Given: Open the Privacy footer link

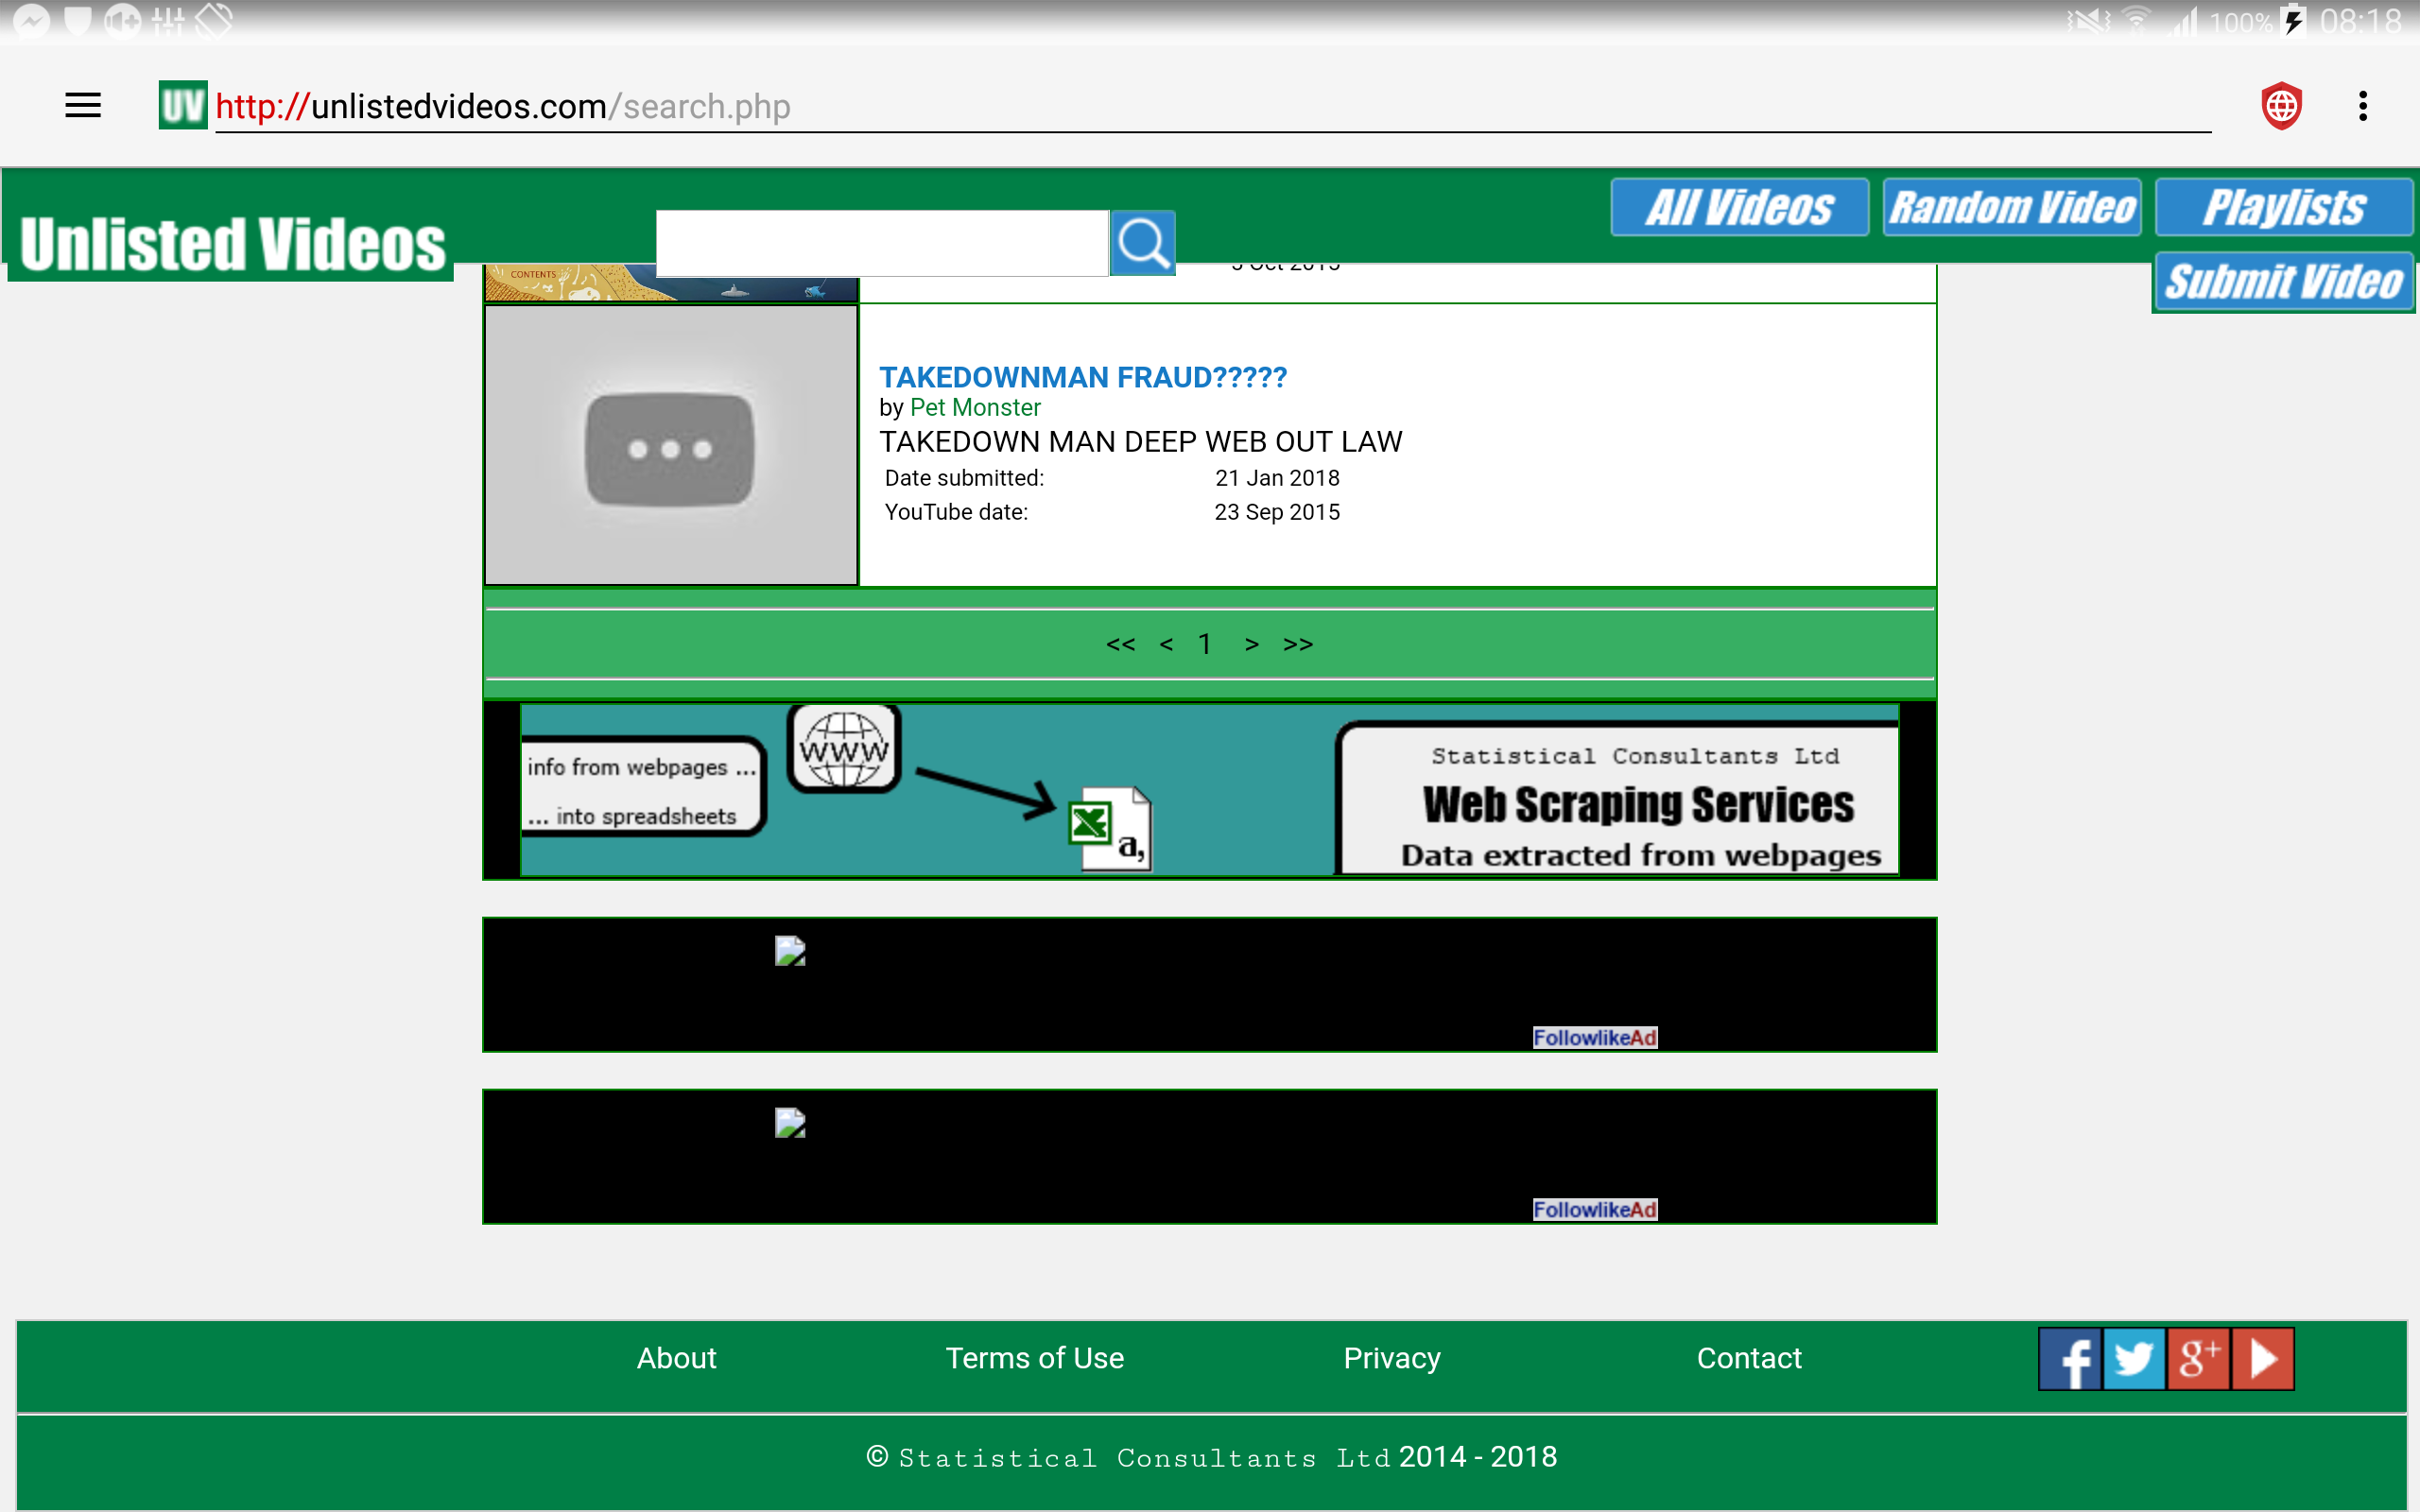Looking at the screenshot, I should coord(1392,1358).
